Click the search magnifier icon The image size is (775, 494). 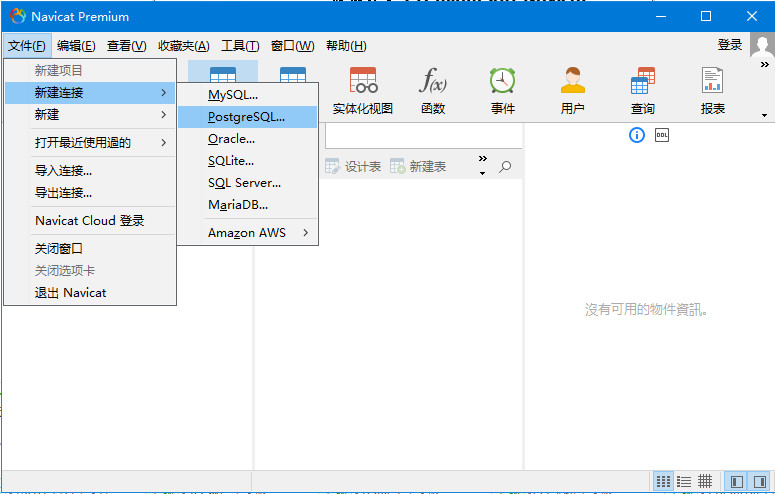505,167
